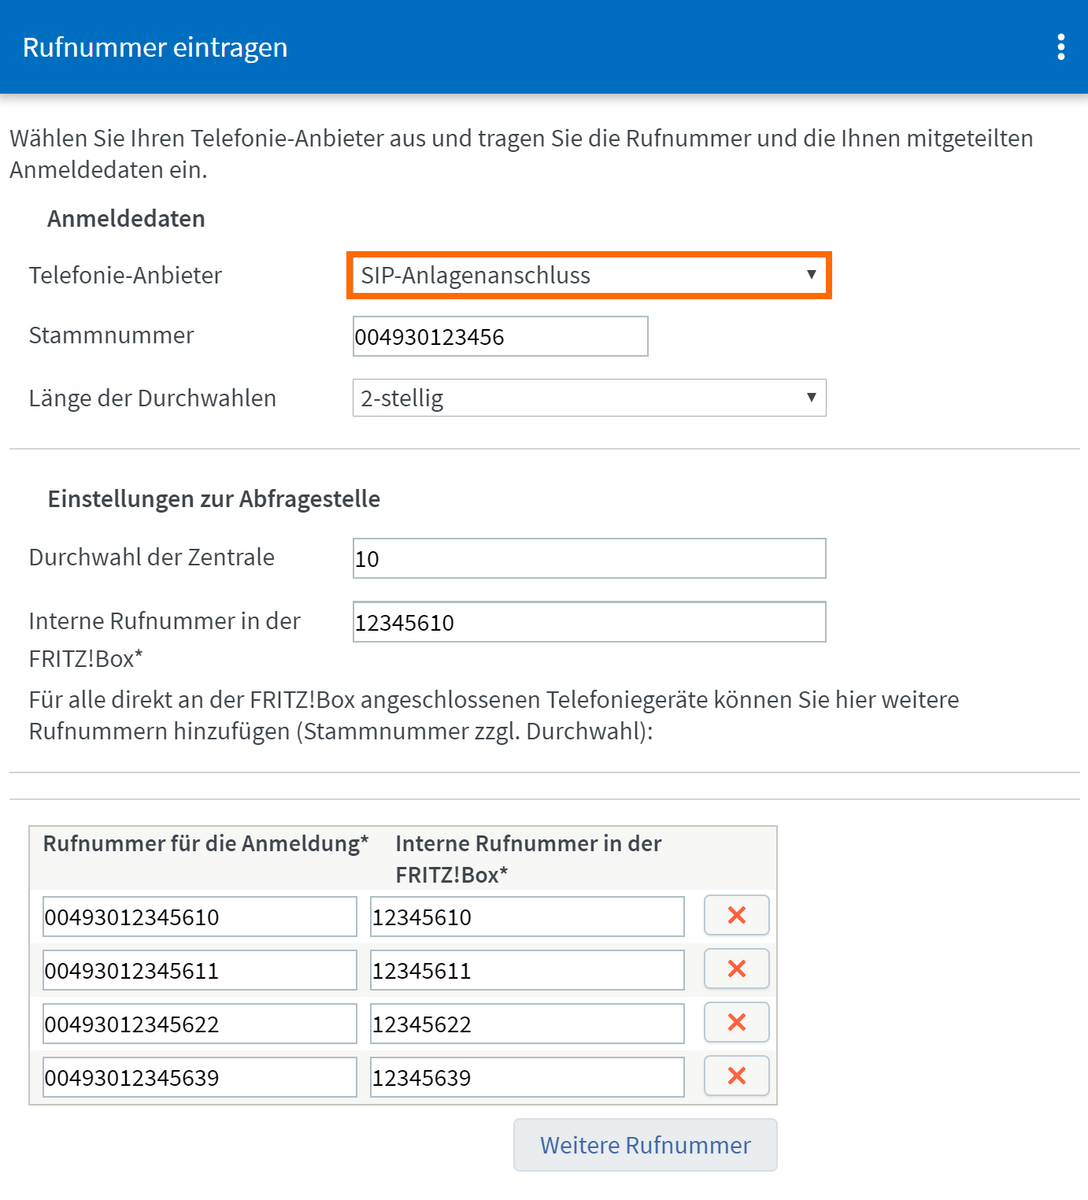This screenshot has height=1200, width=1088.
Task: Click the registration number 00493012345622 field
Action: [199, 1024]
